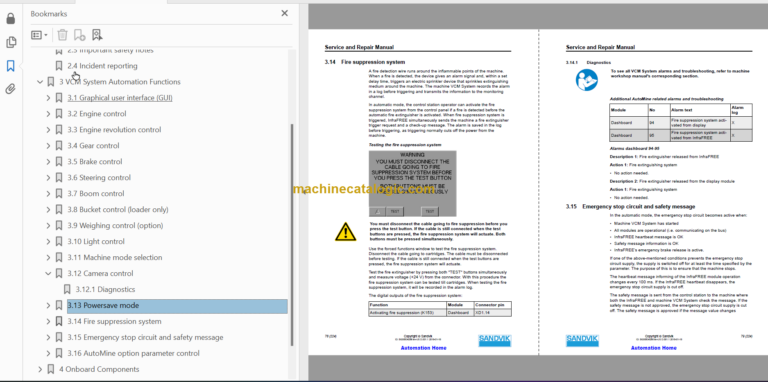Open 3.15 Emergency stop circuit and safety message

145,337
